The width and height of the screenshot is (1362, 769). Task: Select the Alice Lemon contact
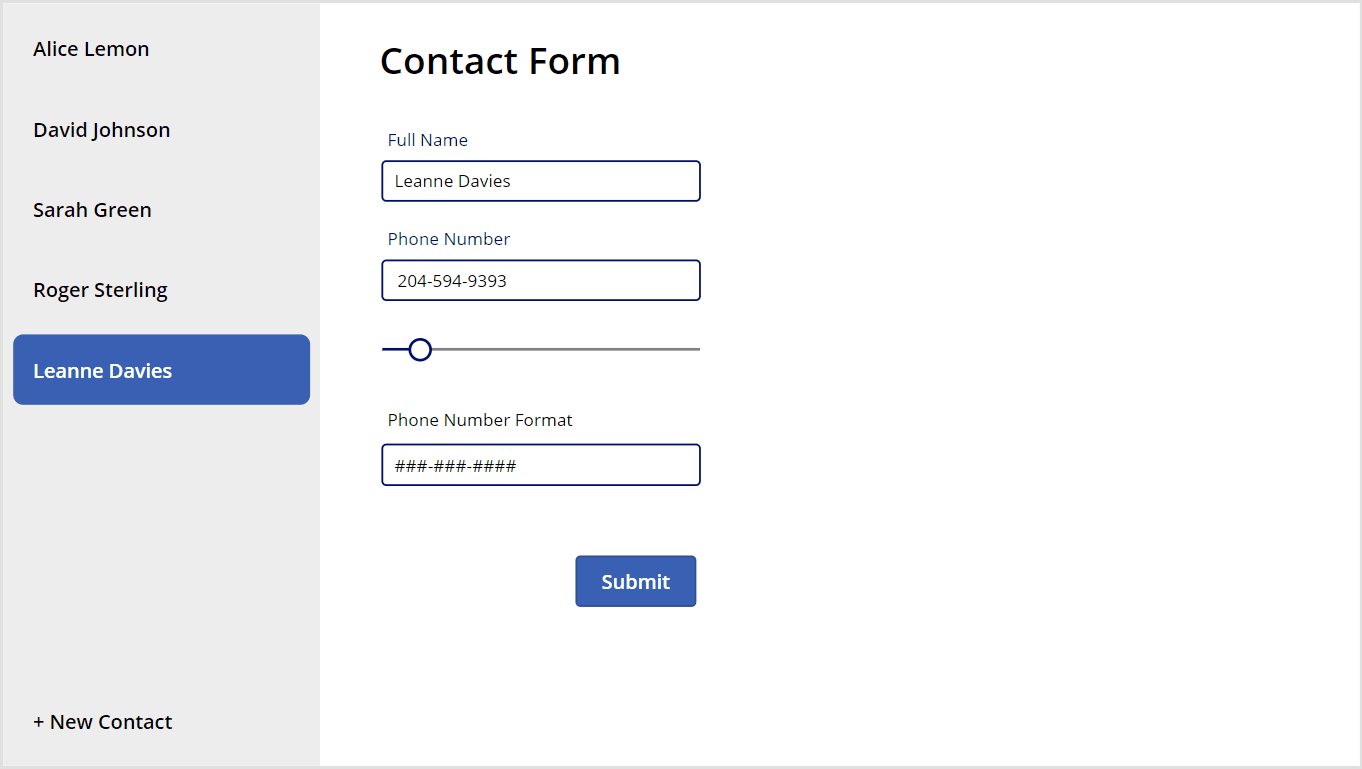(x=91, y=48)
